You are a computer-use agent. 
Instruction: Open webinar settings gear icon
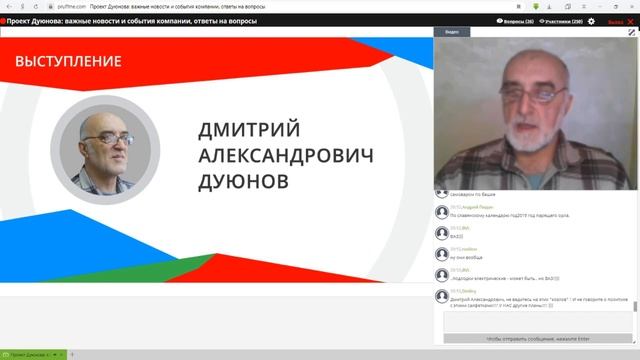coord(591,21)
